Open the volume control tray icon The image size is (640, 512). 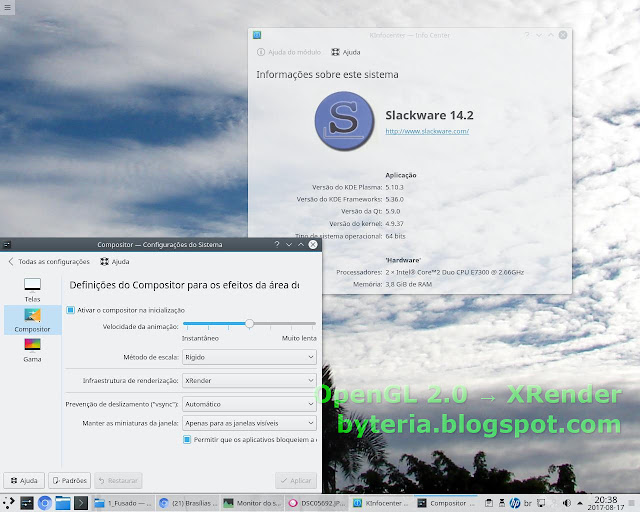coord(567,503)
